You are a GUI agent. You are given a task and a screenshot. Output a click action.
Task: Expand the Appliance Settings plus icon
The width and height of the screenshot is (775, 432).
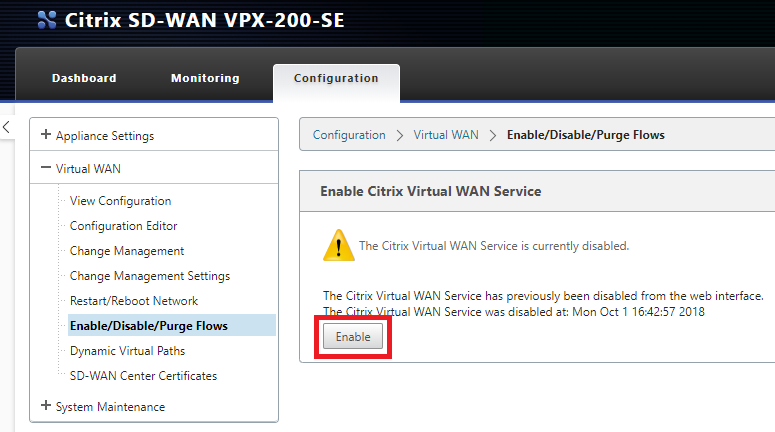(x=45, y=134)
